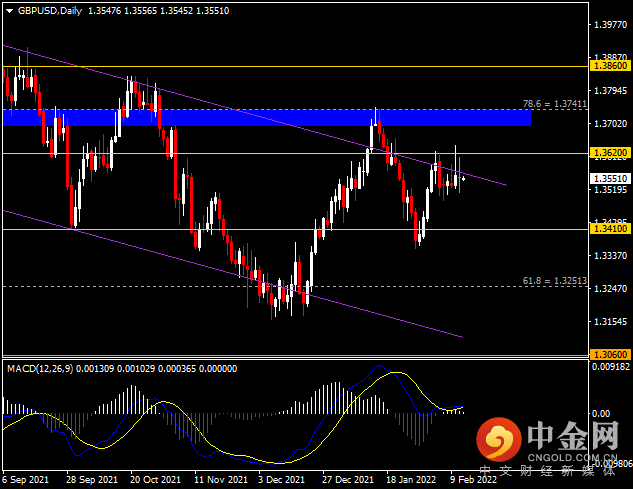Click the 1.39770 price scale value
This screenshot has width=633, height=489.
tap(610, 25)
